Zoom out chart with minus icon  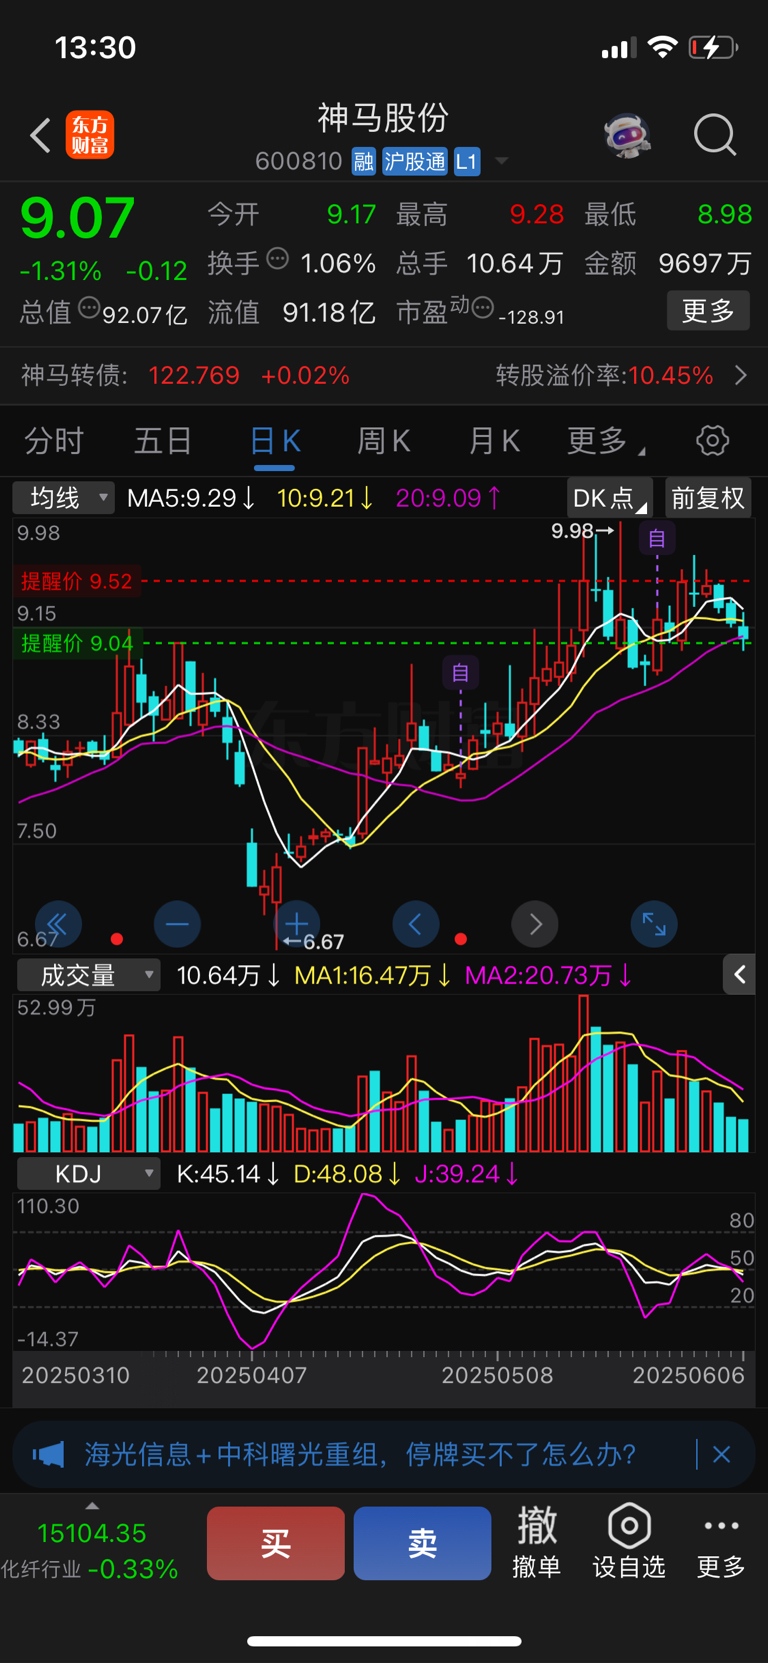click(177, 924)
